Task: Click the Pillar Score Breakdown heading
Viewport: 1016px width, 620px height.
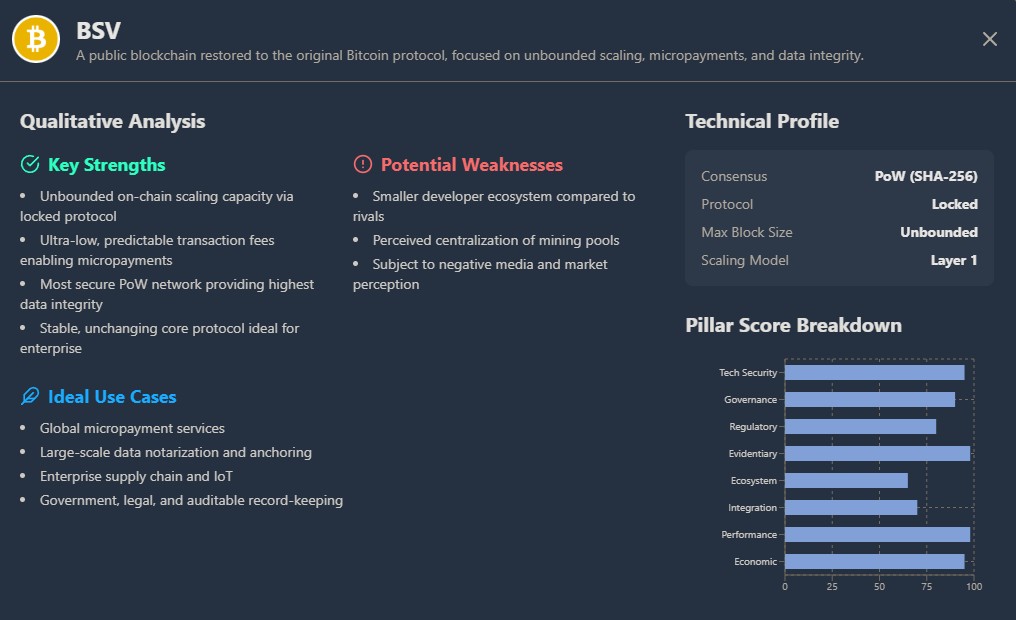Action: point(793,326)
